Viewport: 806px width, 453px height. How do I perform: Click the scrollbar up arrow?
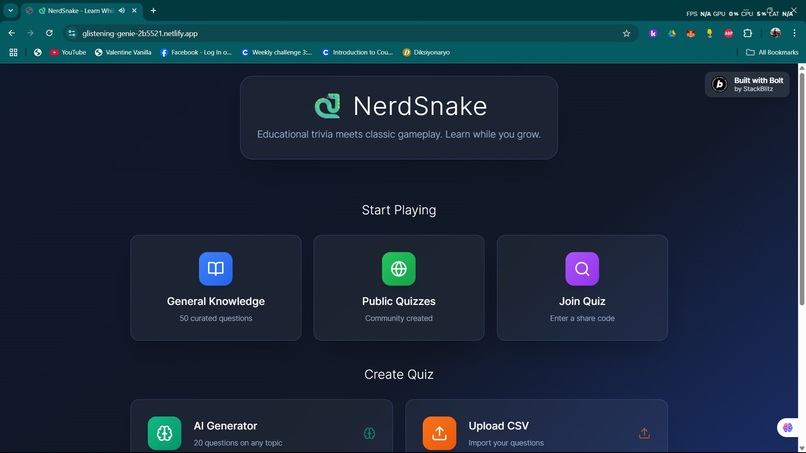[802, 67]
